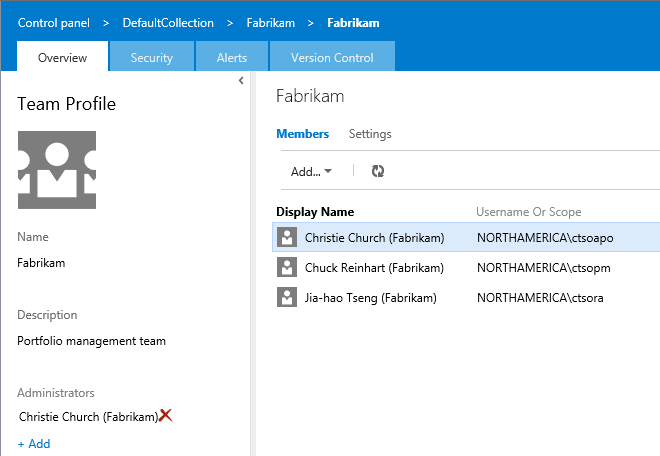Go to Control panel breadcrumb

pos(53,23)
